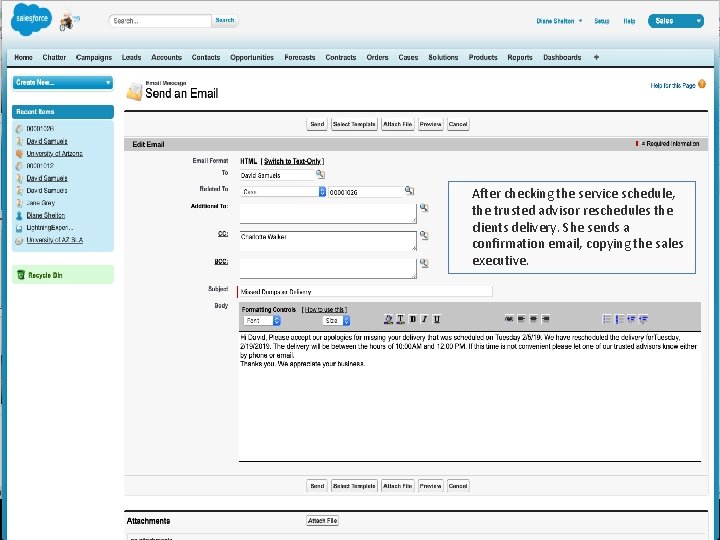Align text right in body

click(546, 318)
